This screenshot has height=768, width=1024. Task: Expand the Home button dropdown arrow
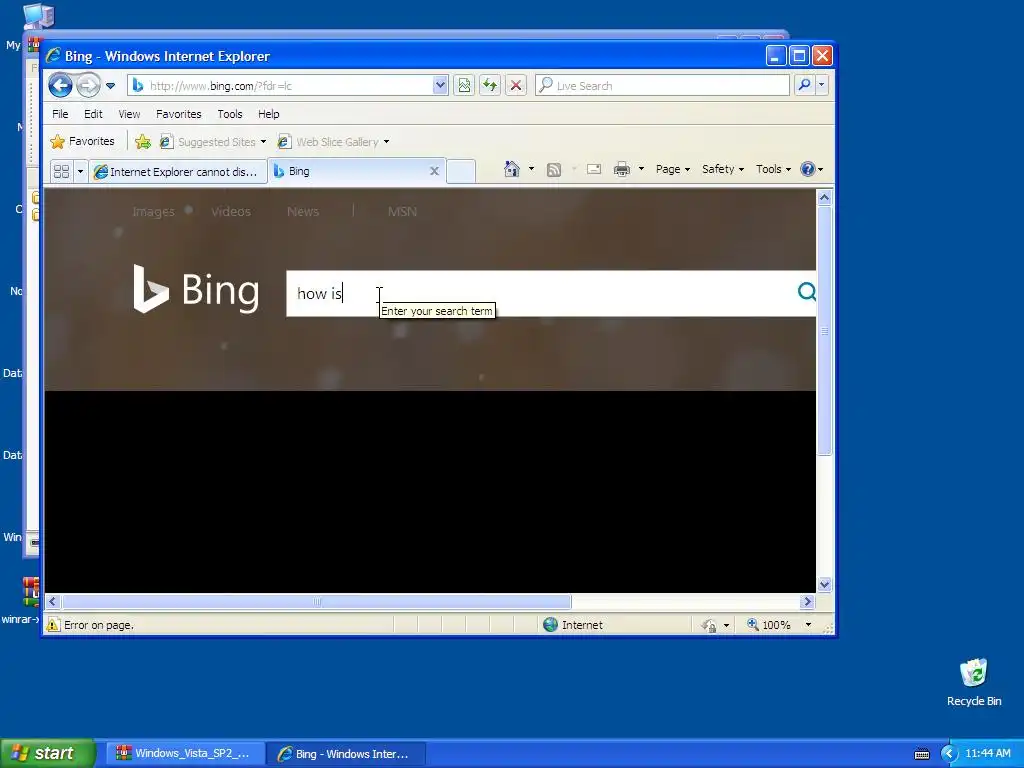(531, 169)
